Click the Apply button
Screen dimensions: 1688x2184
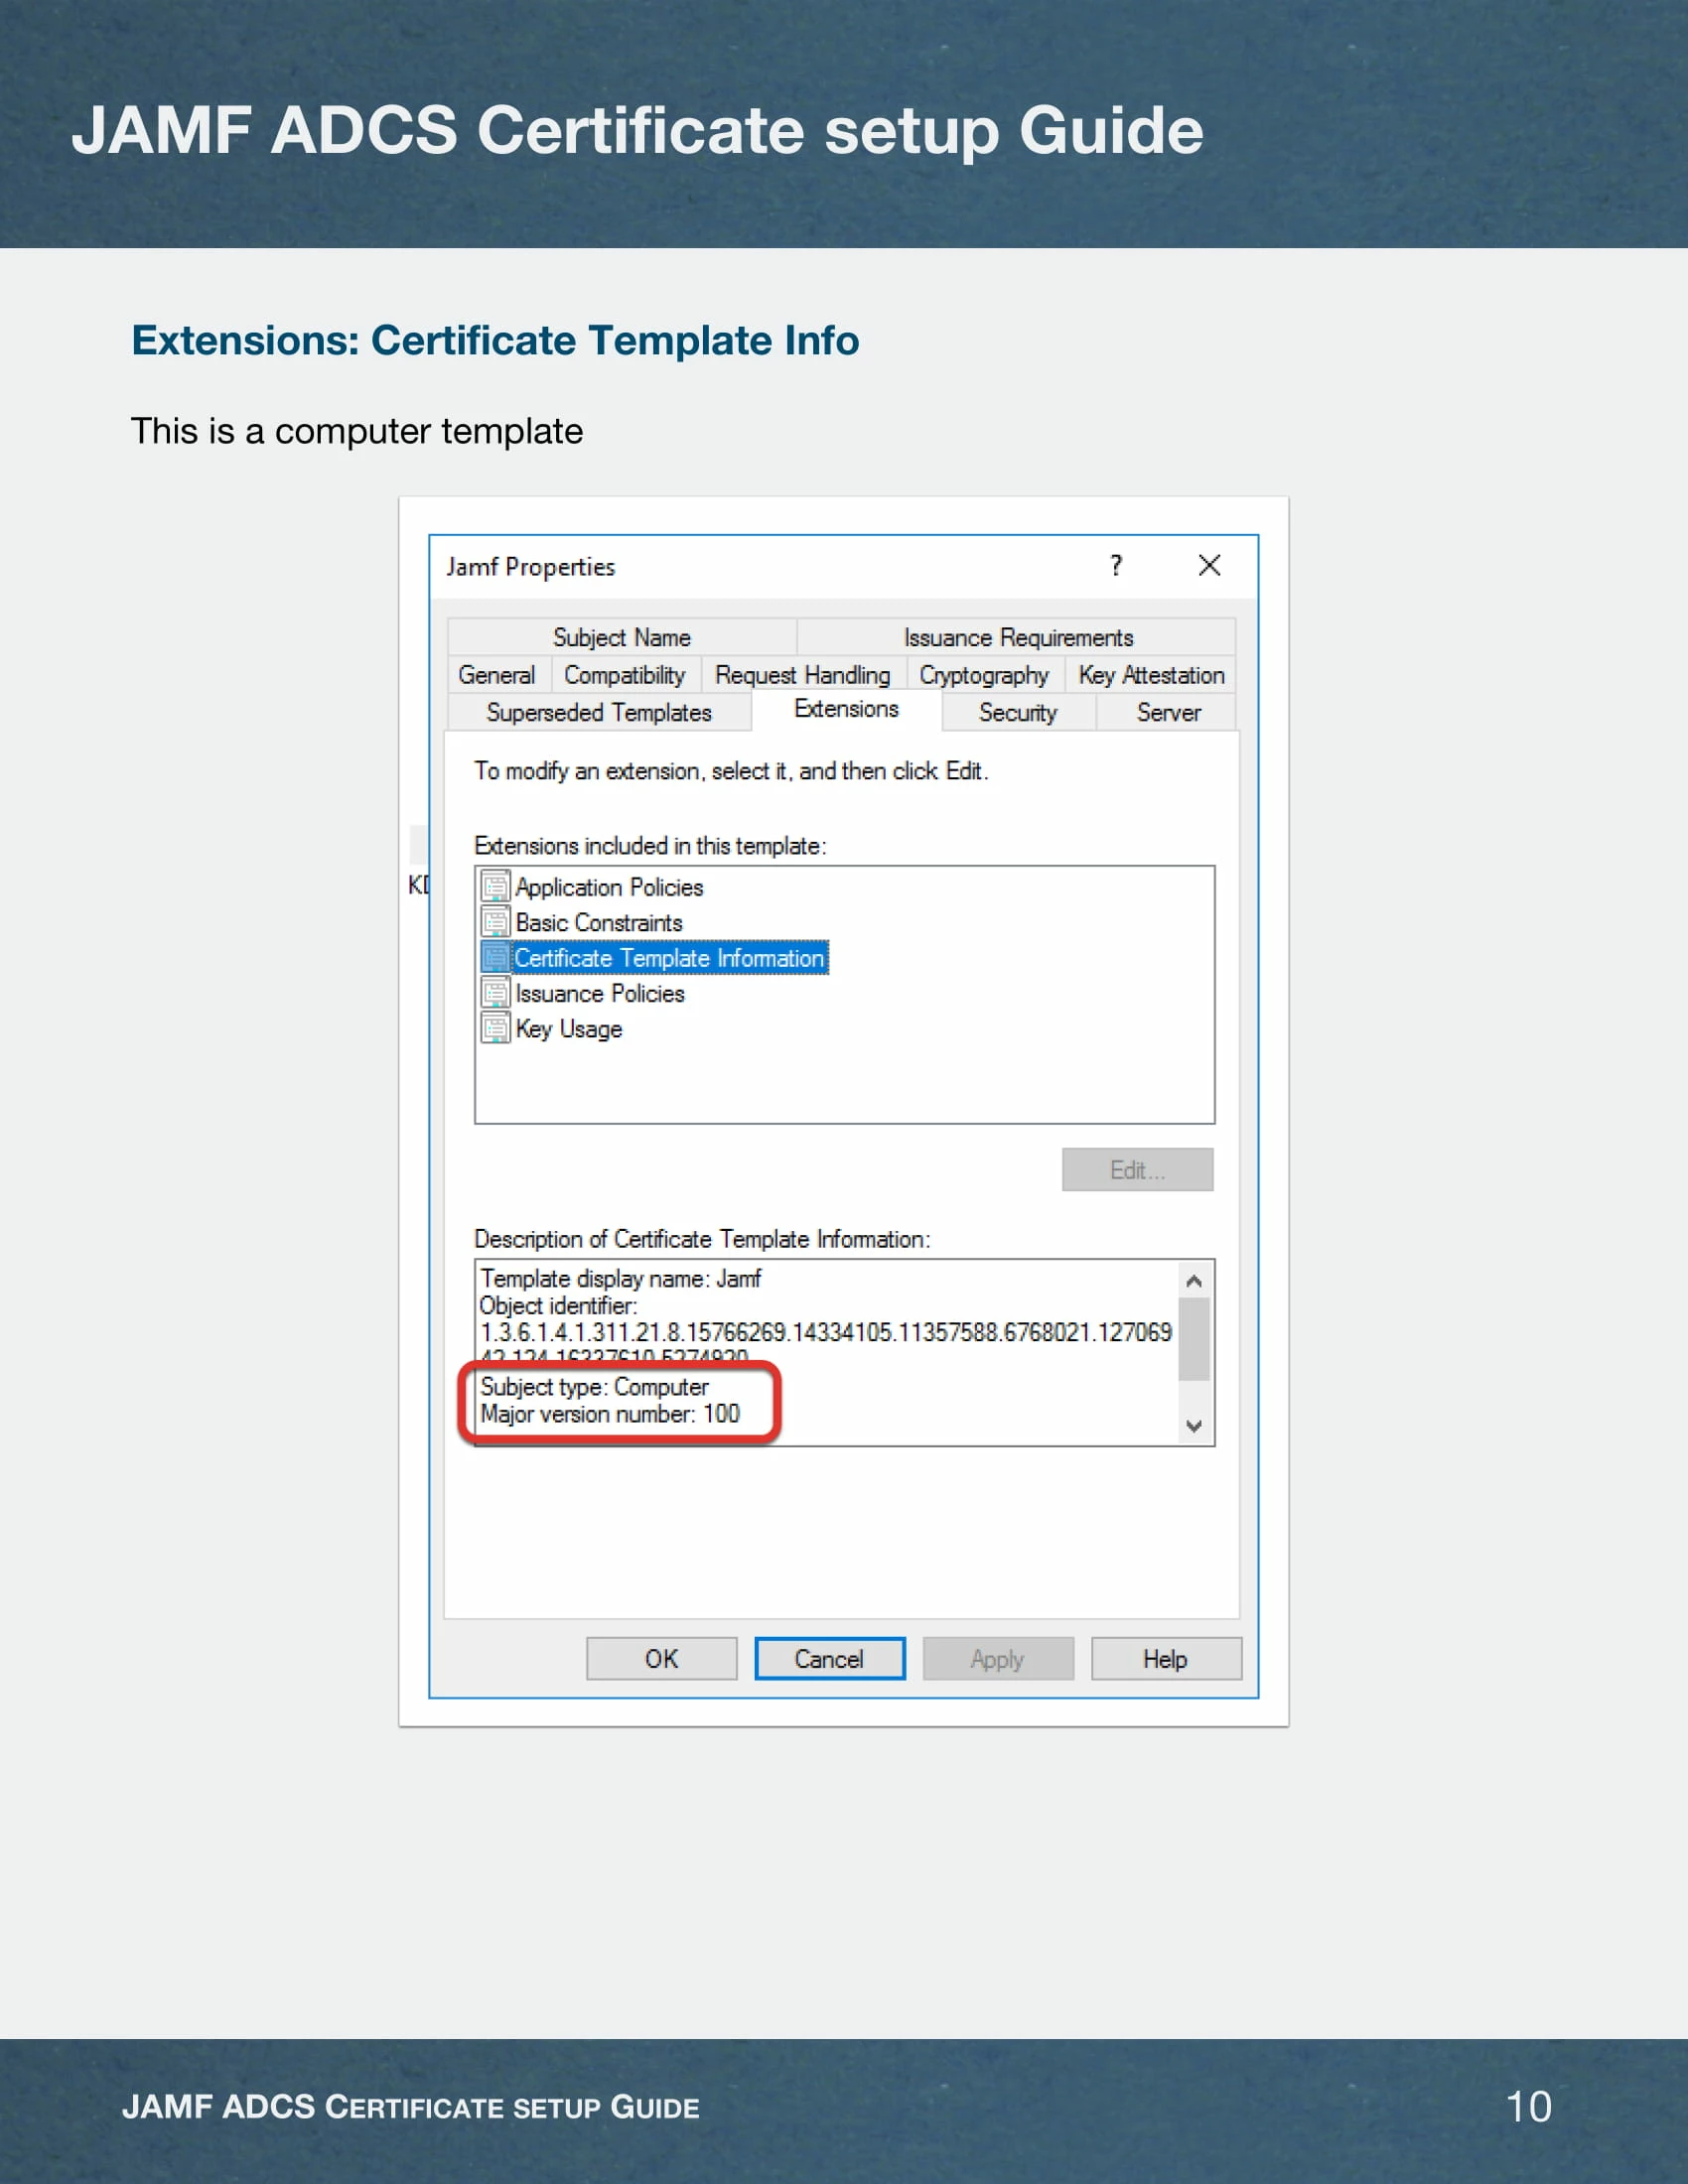point(998,1659)
